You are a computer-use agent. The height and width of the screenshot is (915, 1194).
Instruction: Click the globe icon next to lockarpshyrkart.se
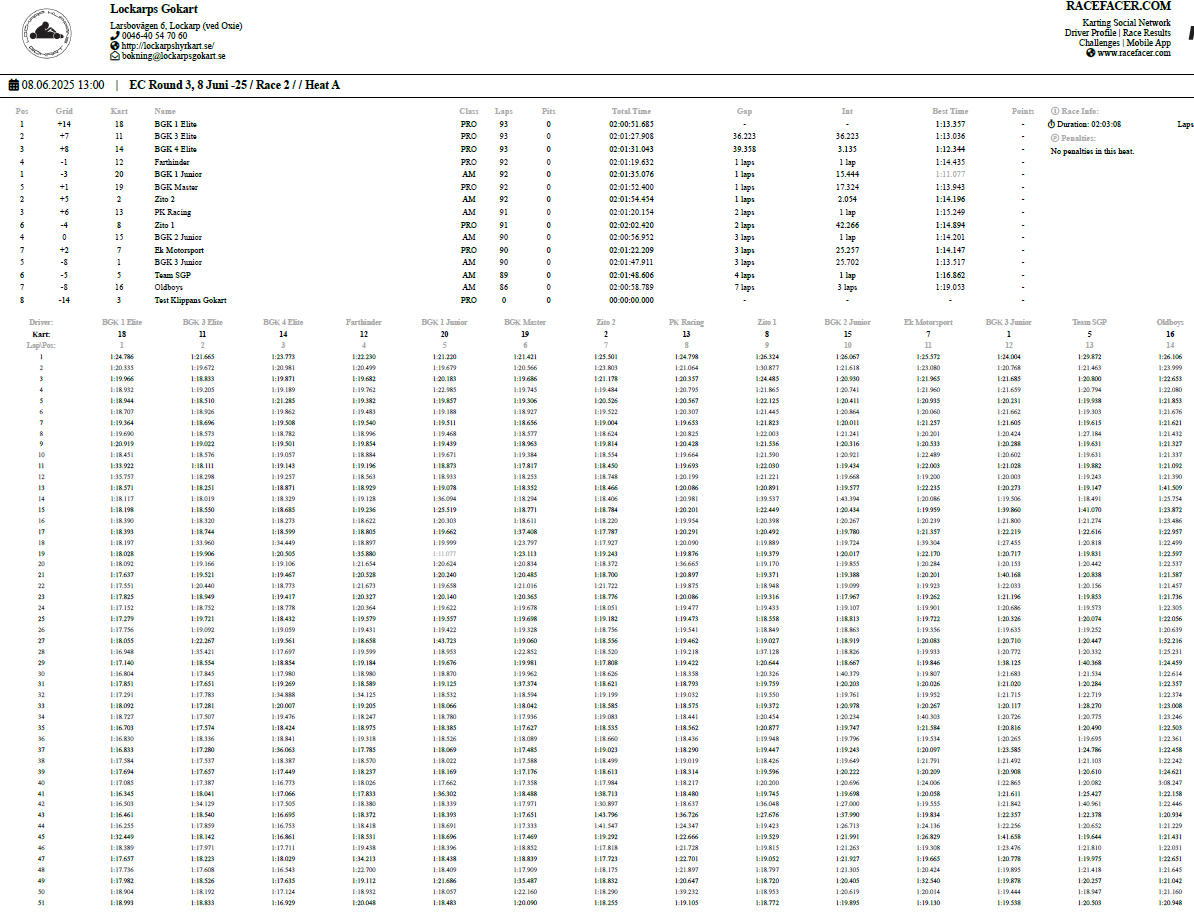[115, 46]
